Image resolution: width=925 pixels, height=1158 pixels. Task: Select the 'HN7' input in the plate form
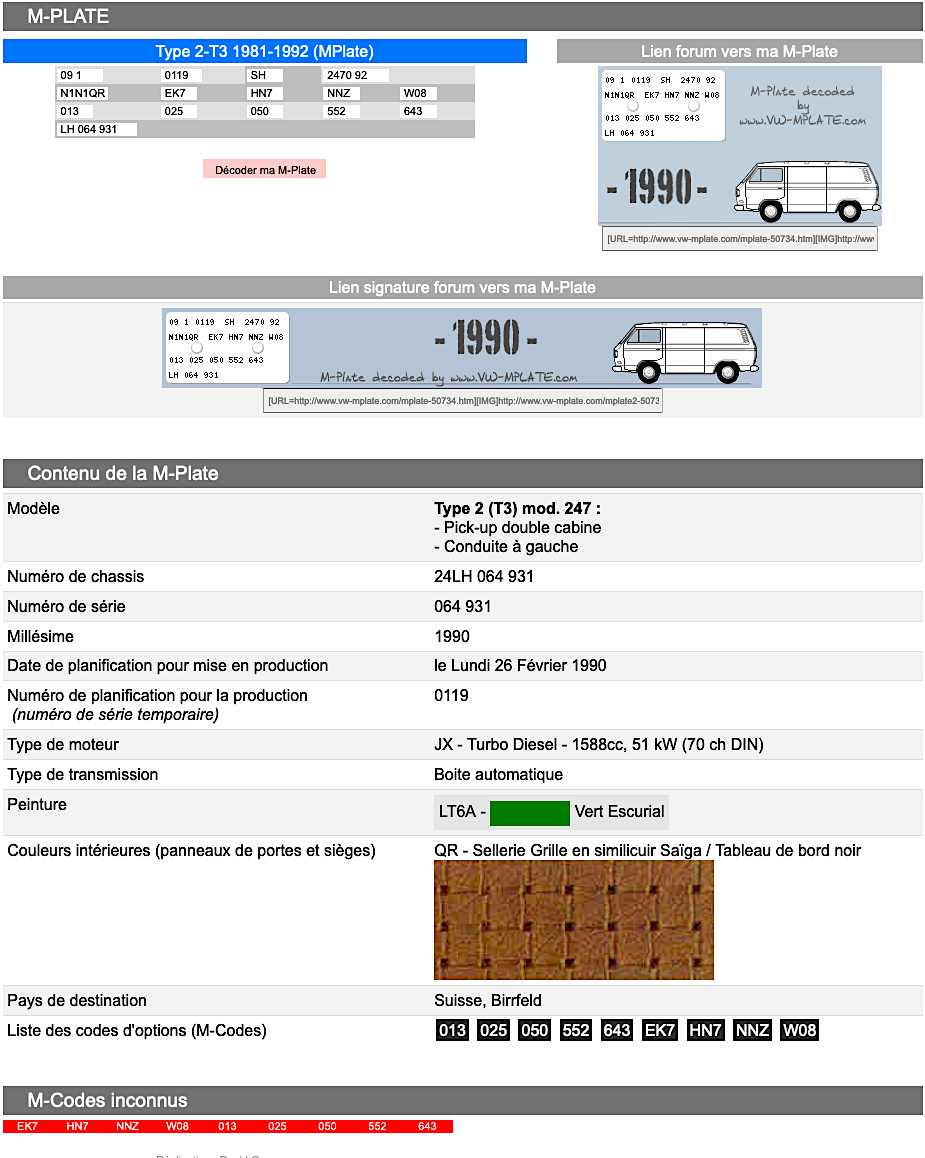265,93
